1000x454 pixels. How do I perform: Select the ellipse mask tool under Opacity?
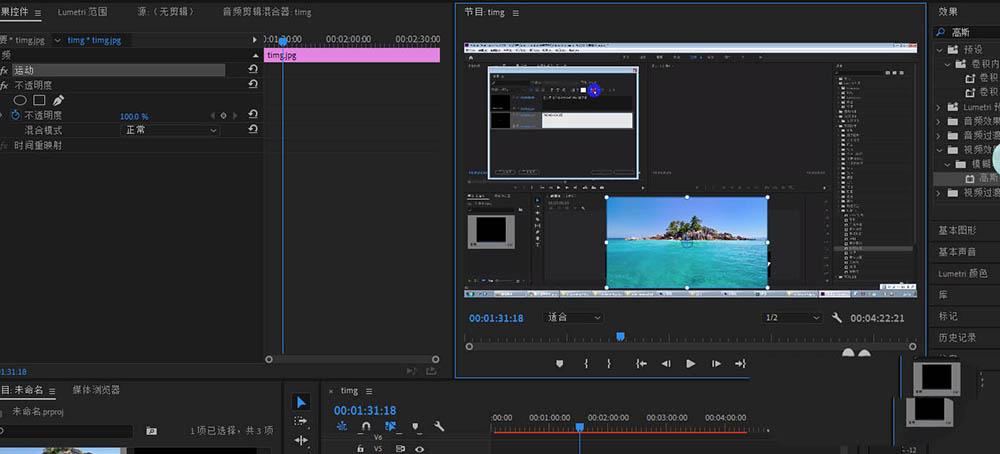(x=20, y=100)
